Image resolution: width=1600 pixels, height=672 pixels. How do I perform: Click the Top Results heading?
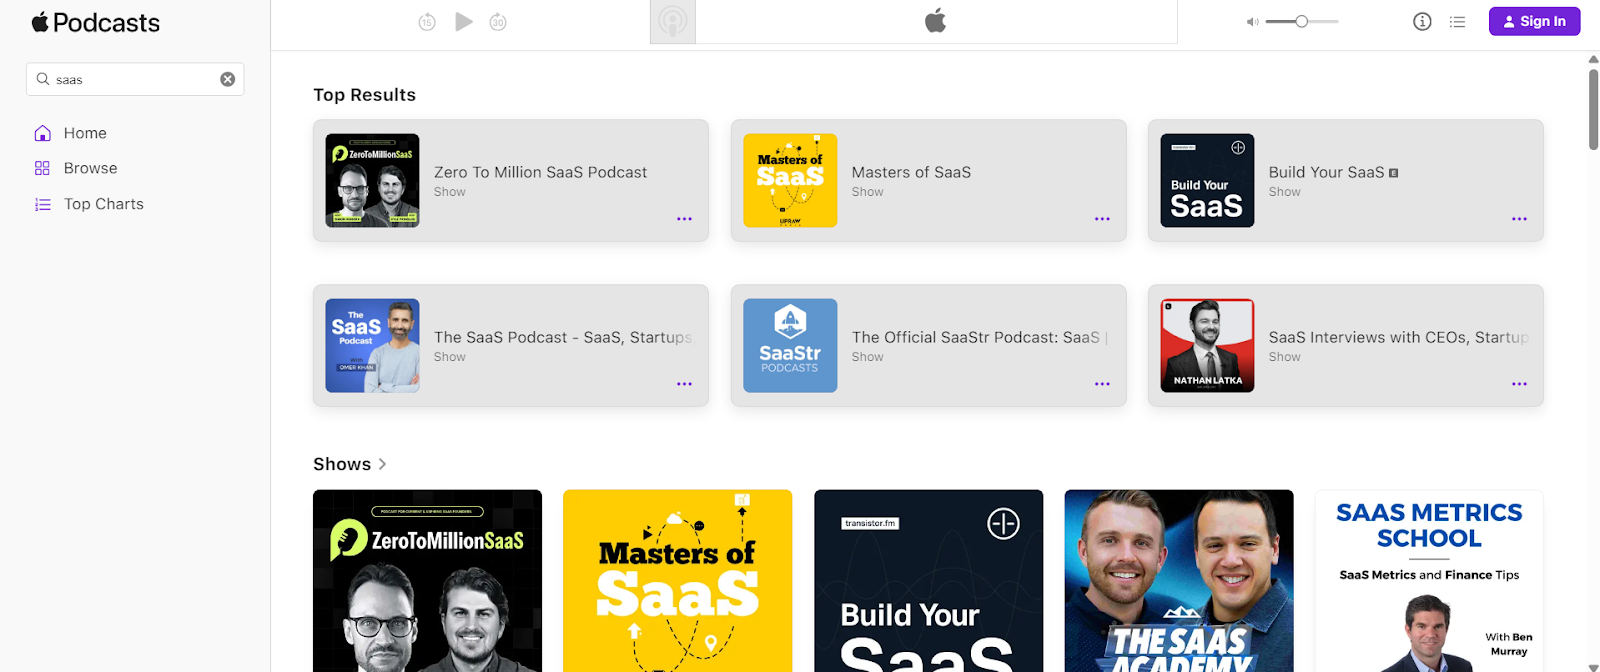click(x=364, y=95)
